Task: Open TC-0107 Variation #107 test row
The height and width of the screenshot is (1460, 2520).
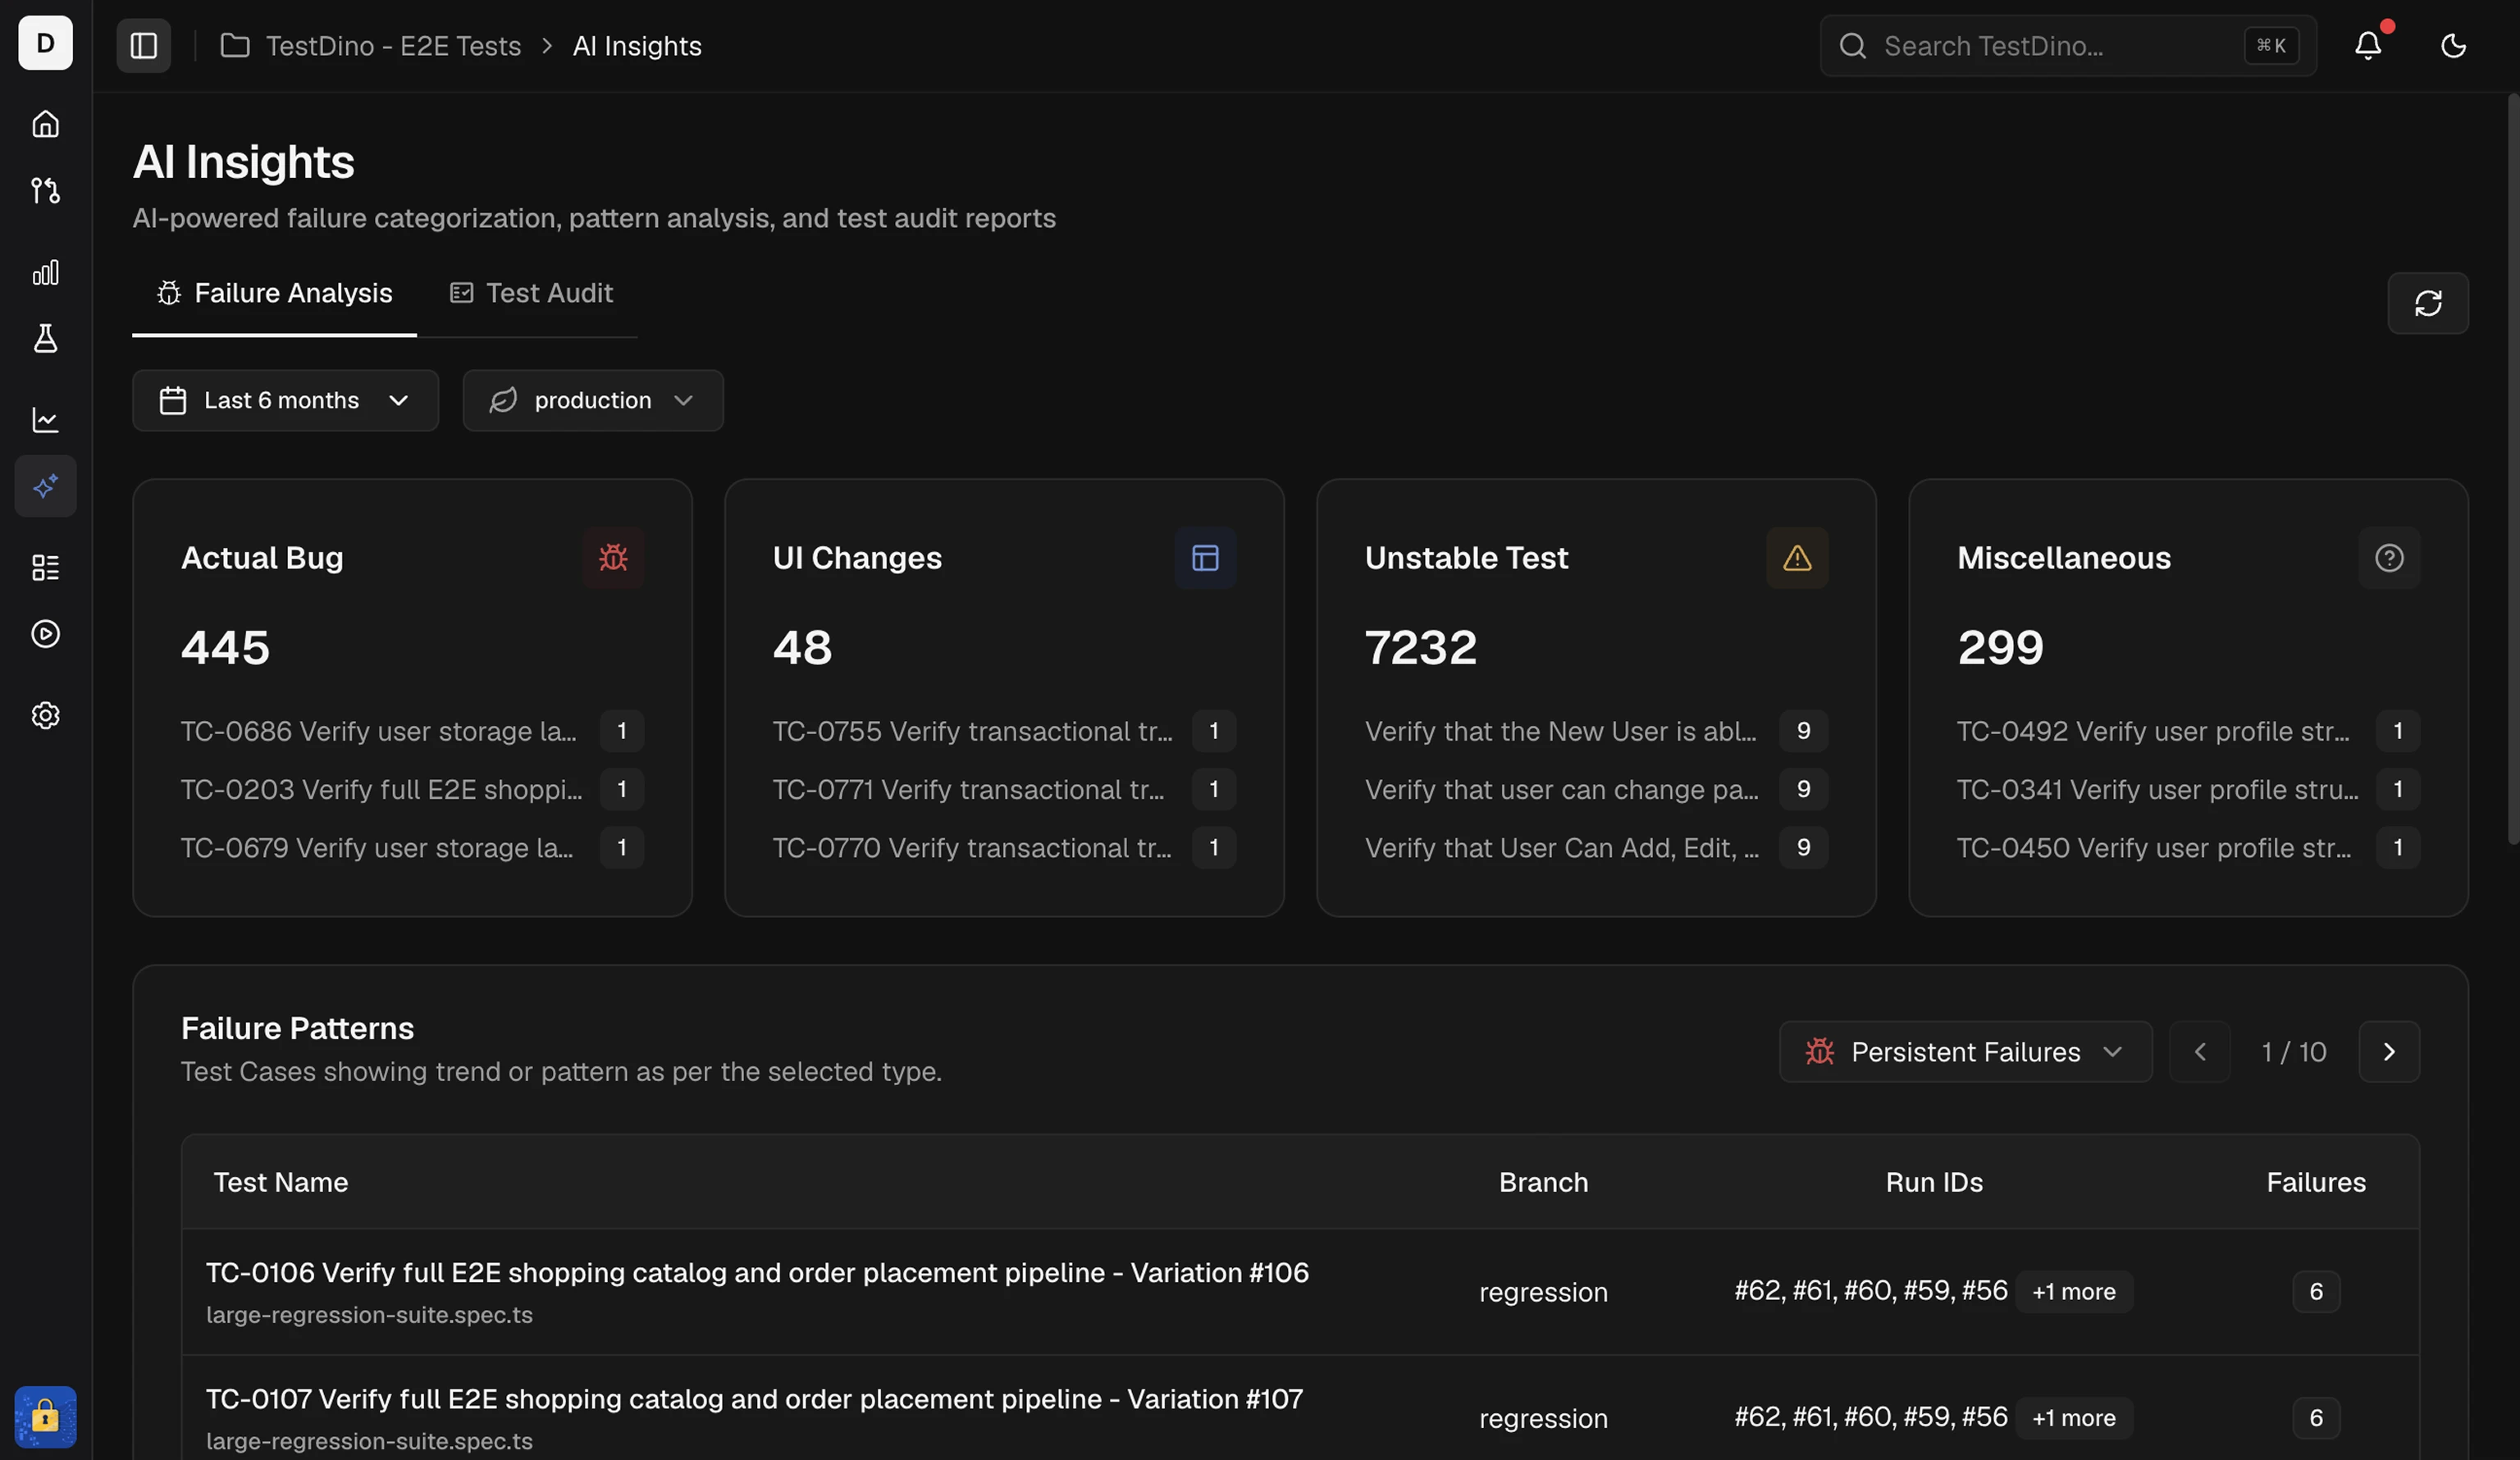Action: 1300,1409
